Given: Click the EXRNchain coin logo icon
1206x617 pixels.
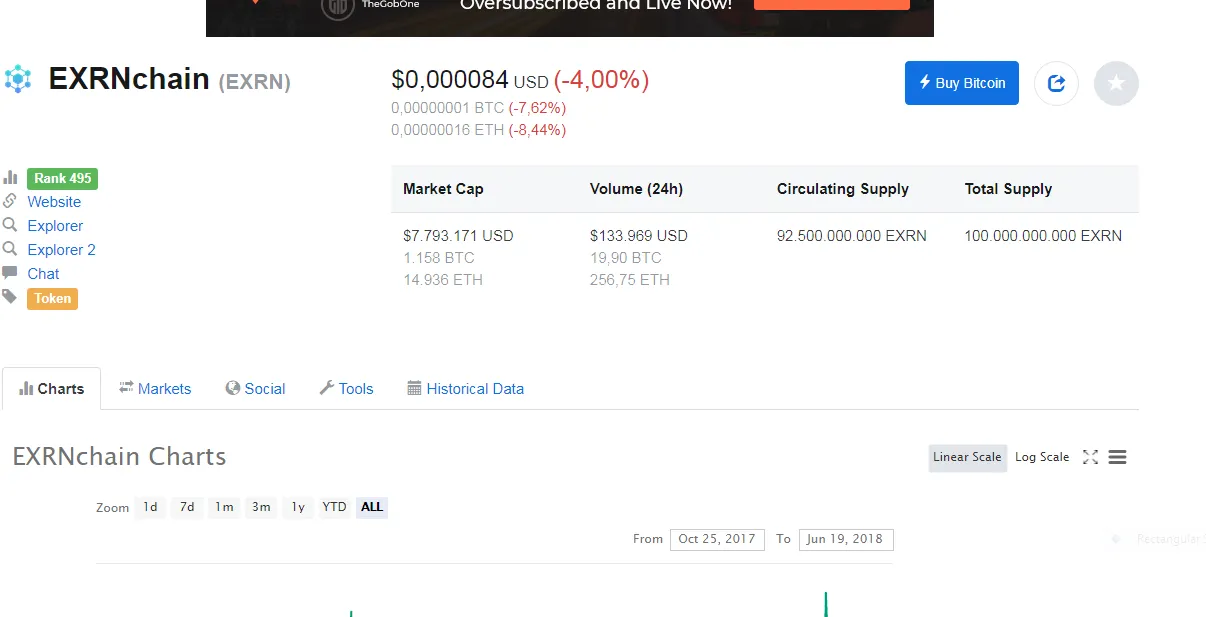Looking at the screenshot, I should coord(18,79).
